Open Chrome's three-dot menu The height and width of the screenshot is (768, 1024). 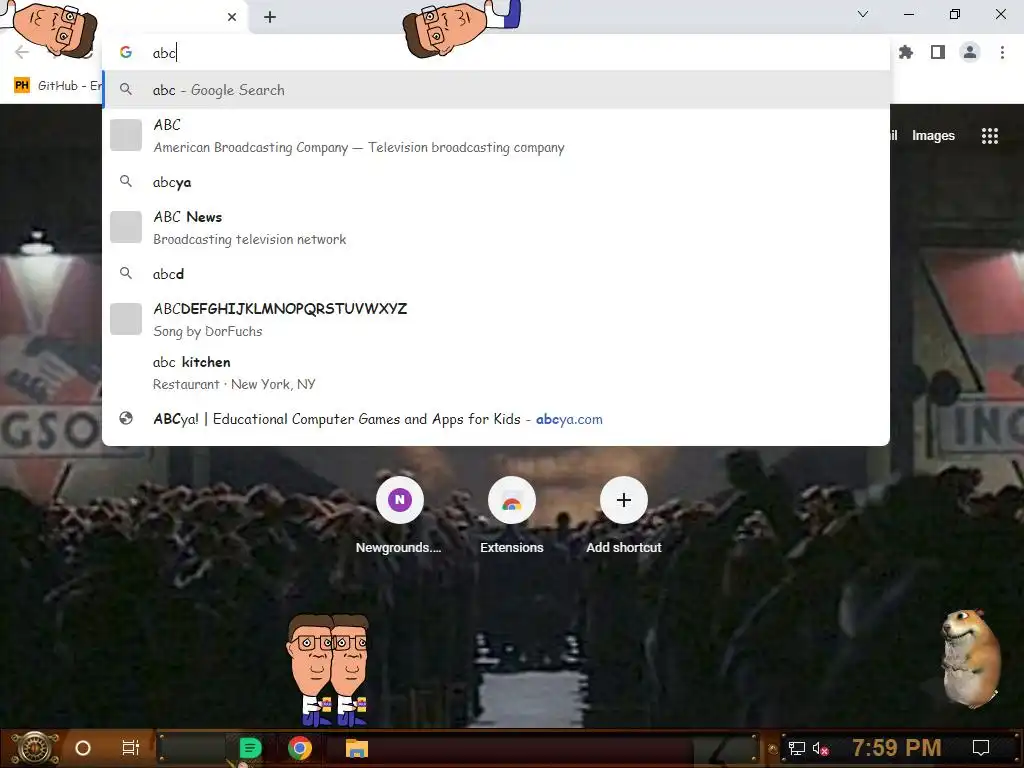click(1002, 52)
